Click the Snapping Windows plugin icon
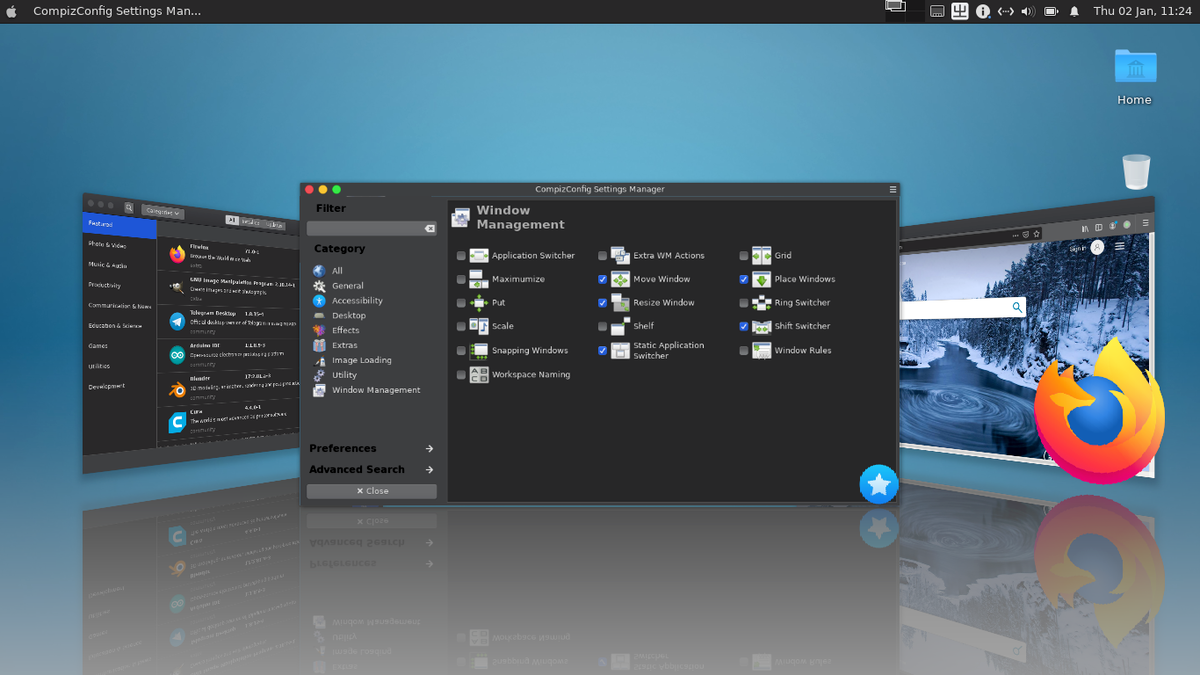The height and width of the screenshot is (675, 1200). point(478,351)
